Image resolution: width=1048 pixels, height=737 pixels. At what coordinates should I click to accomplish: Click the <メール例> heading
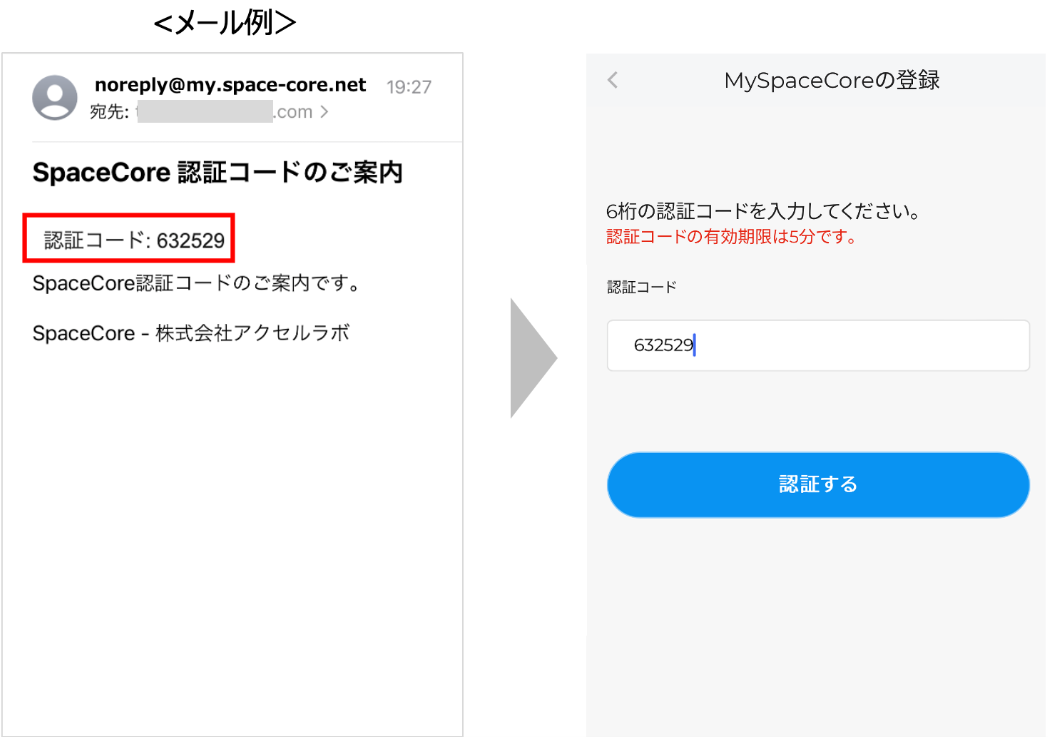tap(224, 22)
